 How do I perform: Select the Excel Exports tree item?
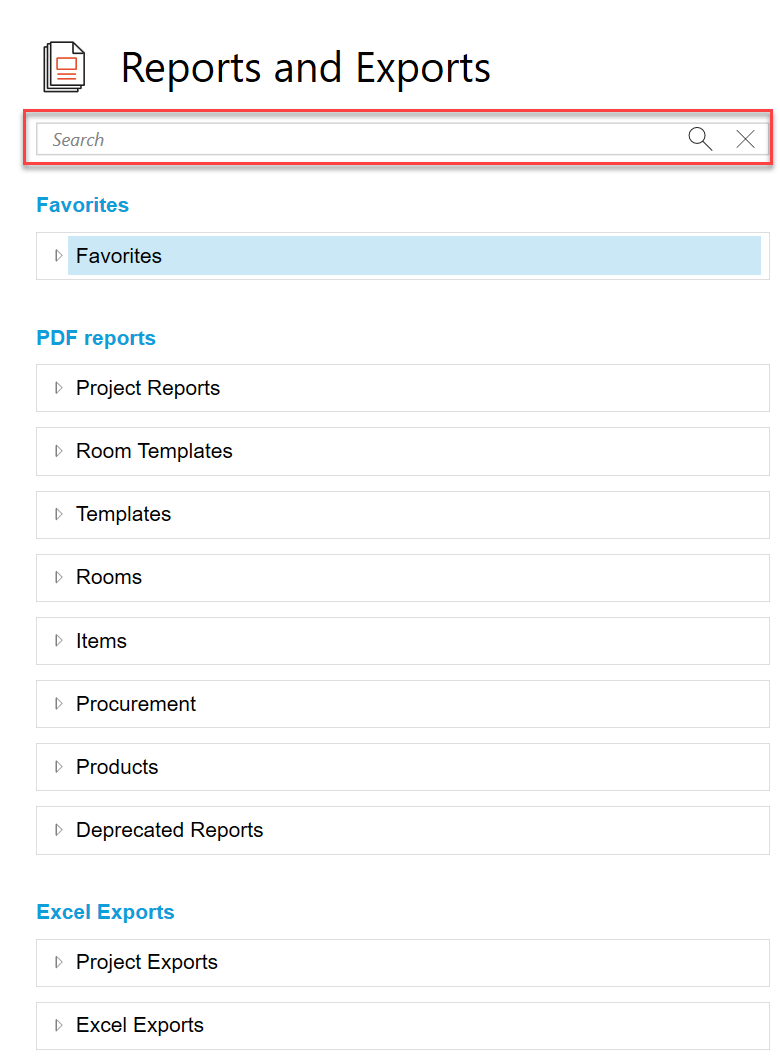point(140,1025)
